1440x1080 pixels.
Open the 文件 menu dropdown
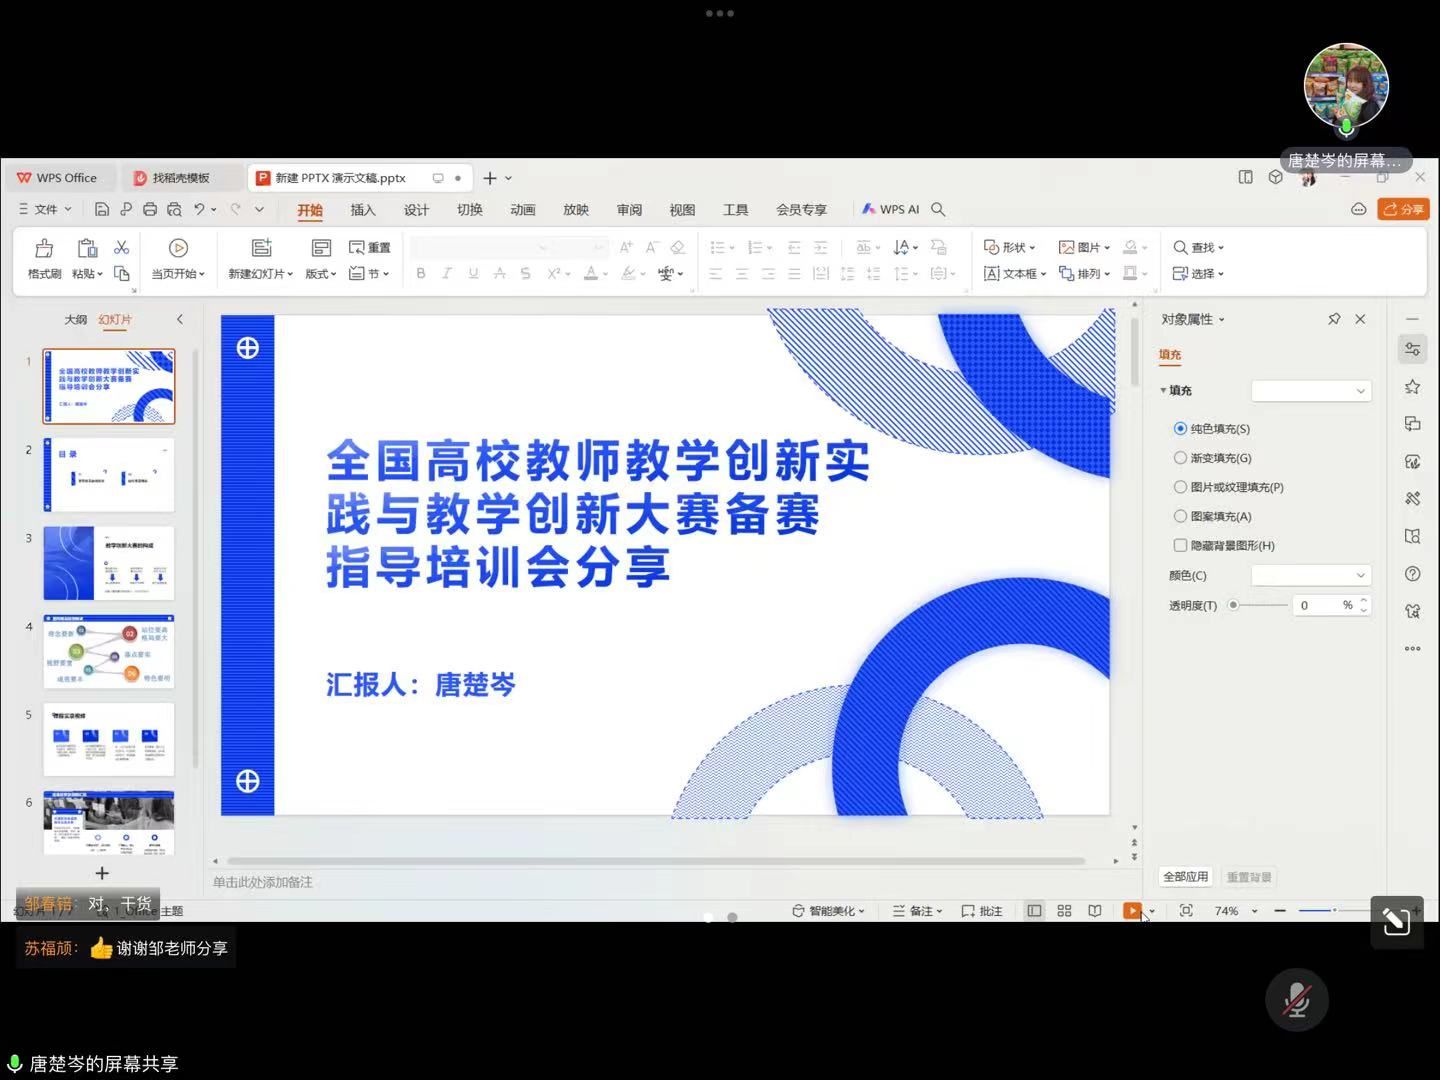click(x=46, y=209)
